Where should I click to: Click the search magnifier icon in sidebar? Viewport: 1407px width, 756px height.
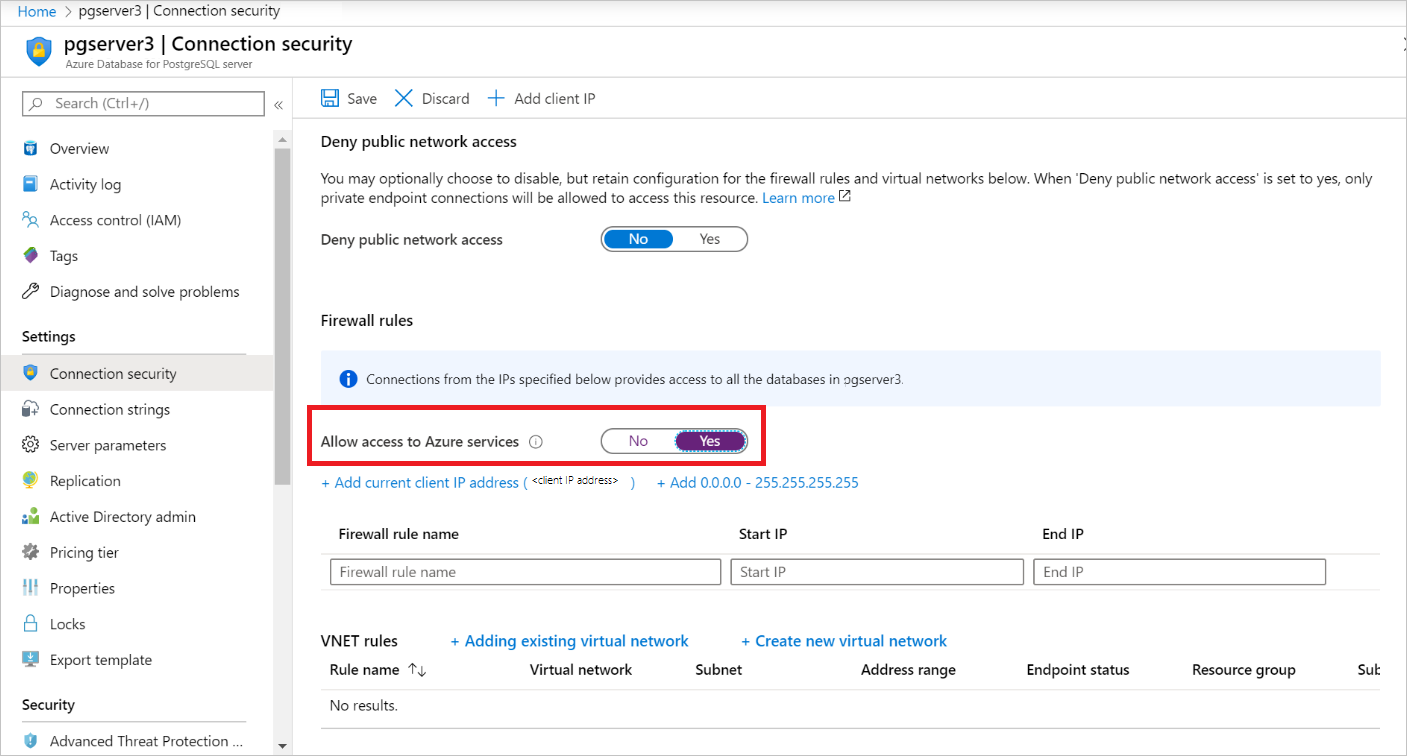point(36,103)
